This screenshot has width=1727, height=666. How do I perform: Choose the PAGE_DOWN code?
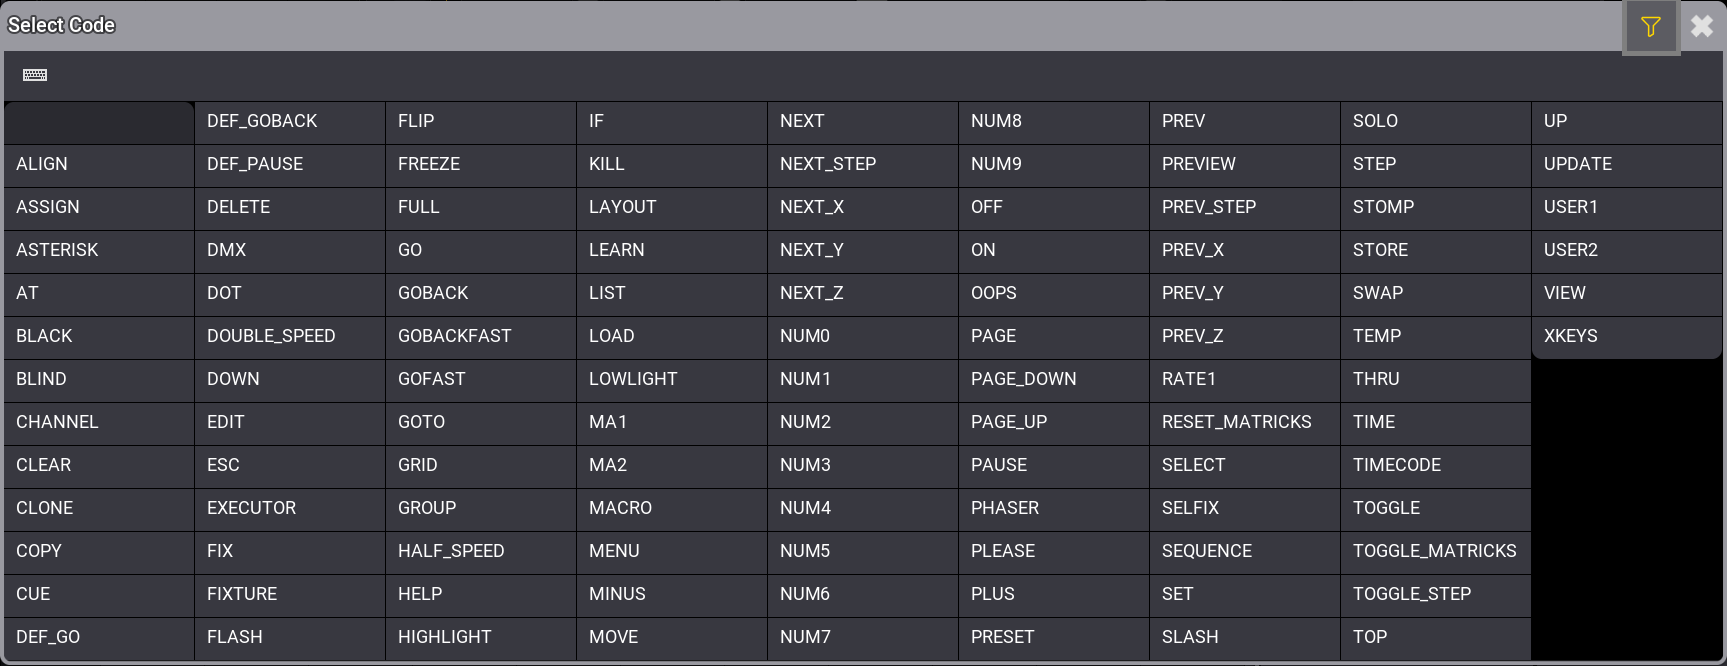pos(1053,379)
